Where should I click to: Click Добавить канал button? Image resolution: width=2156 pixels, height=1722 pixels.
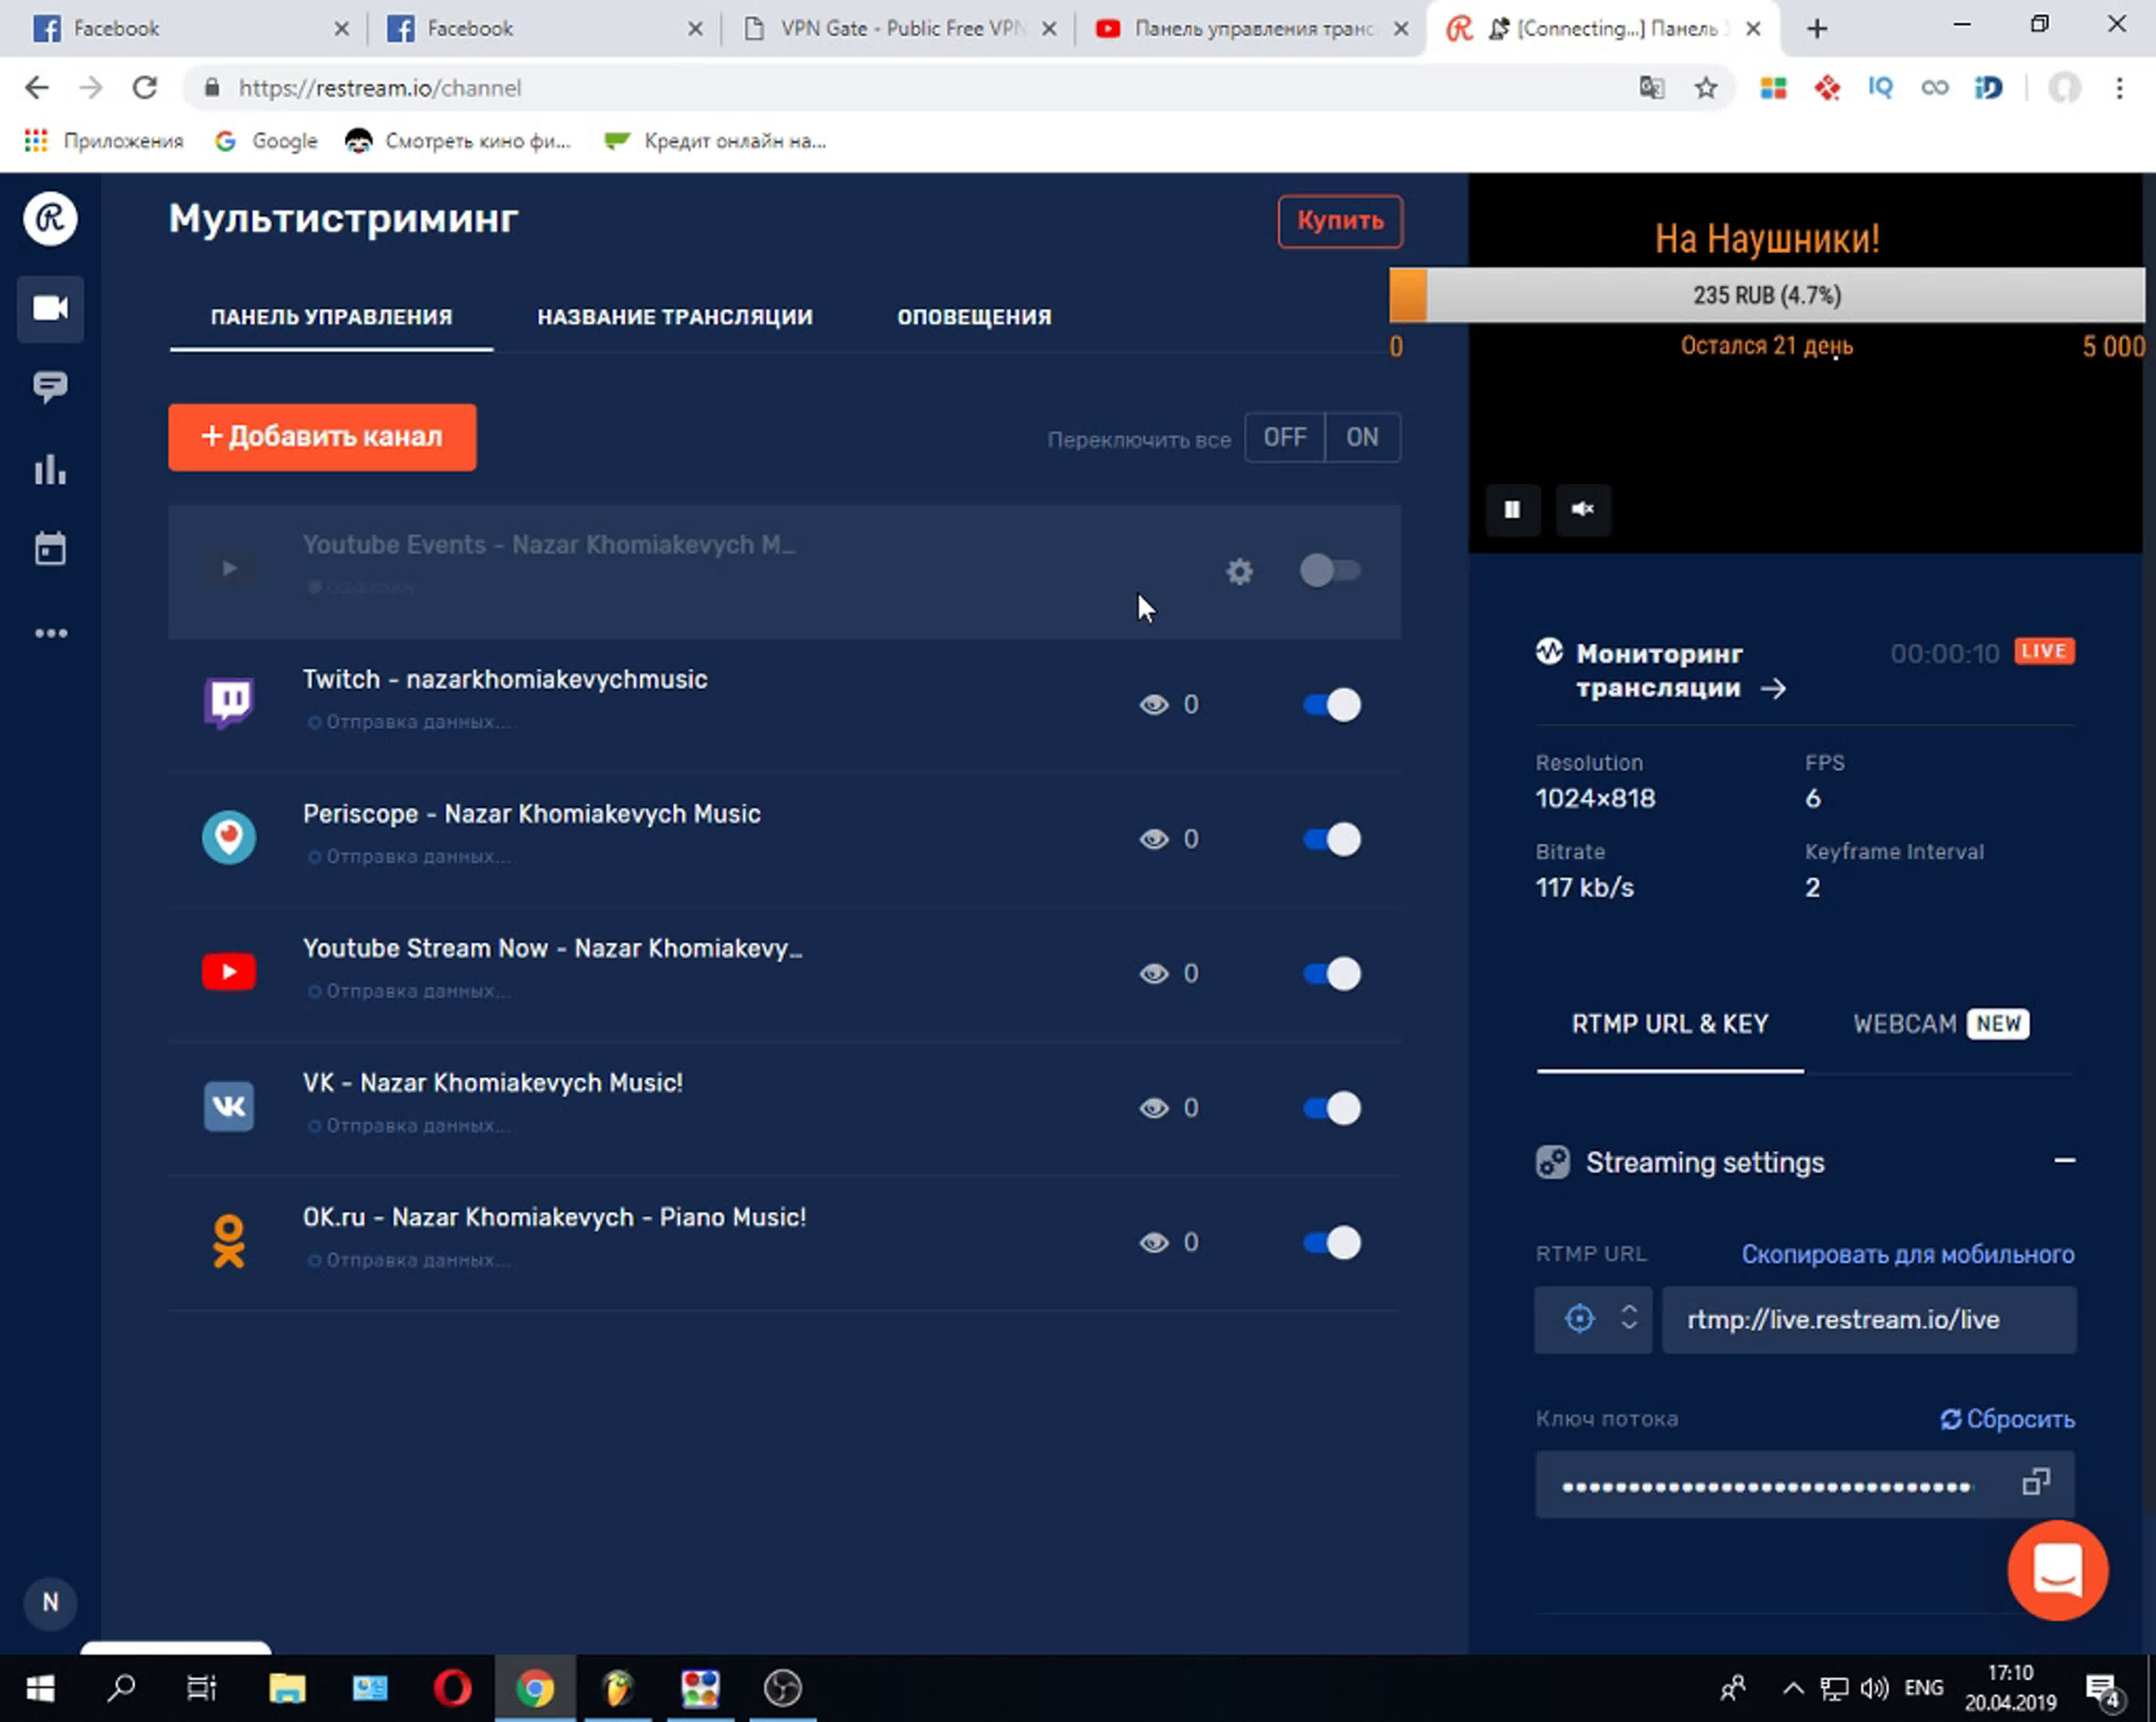click(x=322, y=437)
